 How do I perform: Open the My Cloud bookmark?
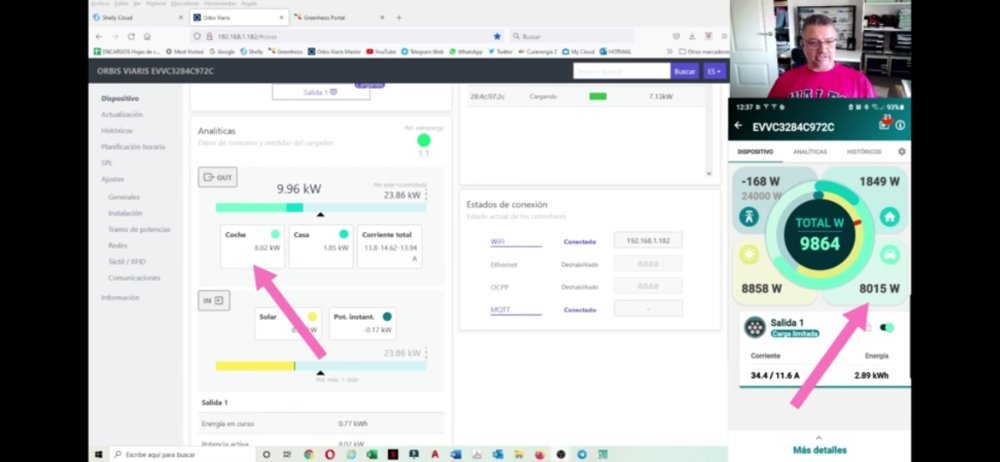point(578,52)
